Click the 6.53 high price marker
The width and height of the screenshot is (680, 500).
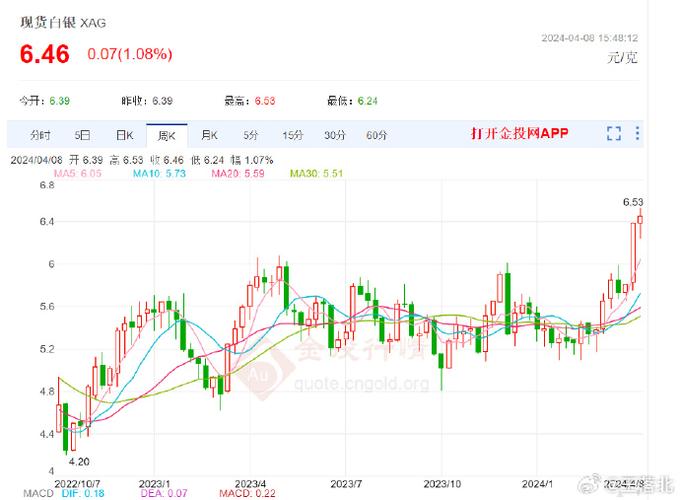pyautogui.click(x=632, y=202)
